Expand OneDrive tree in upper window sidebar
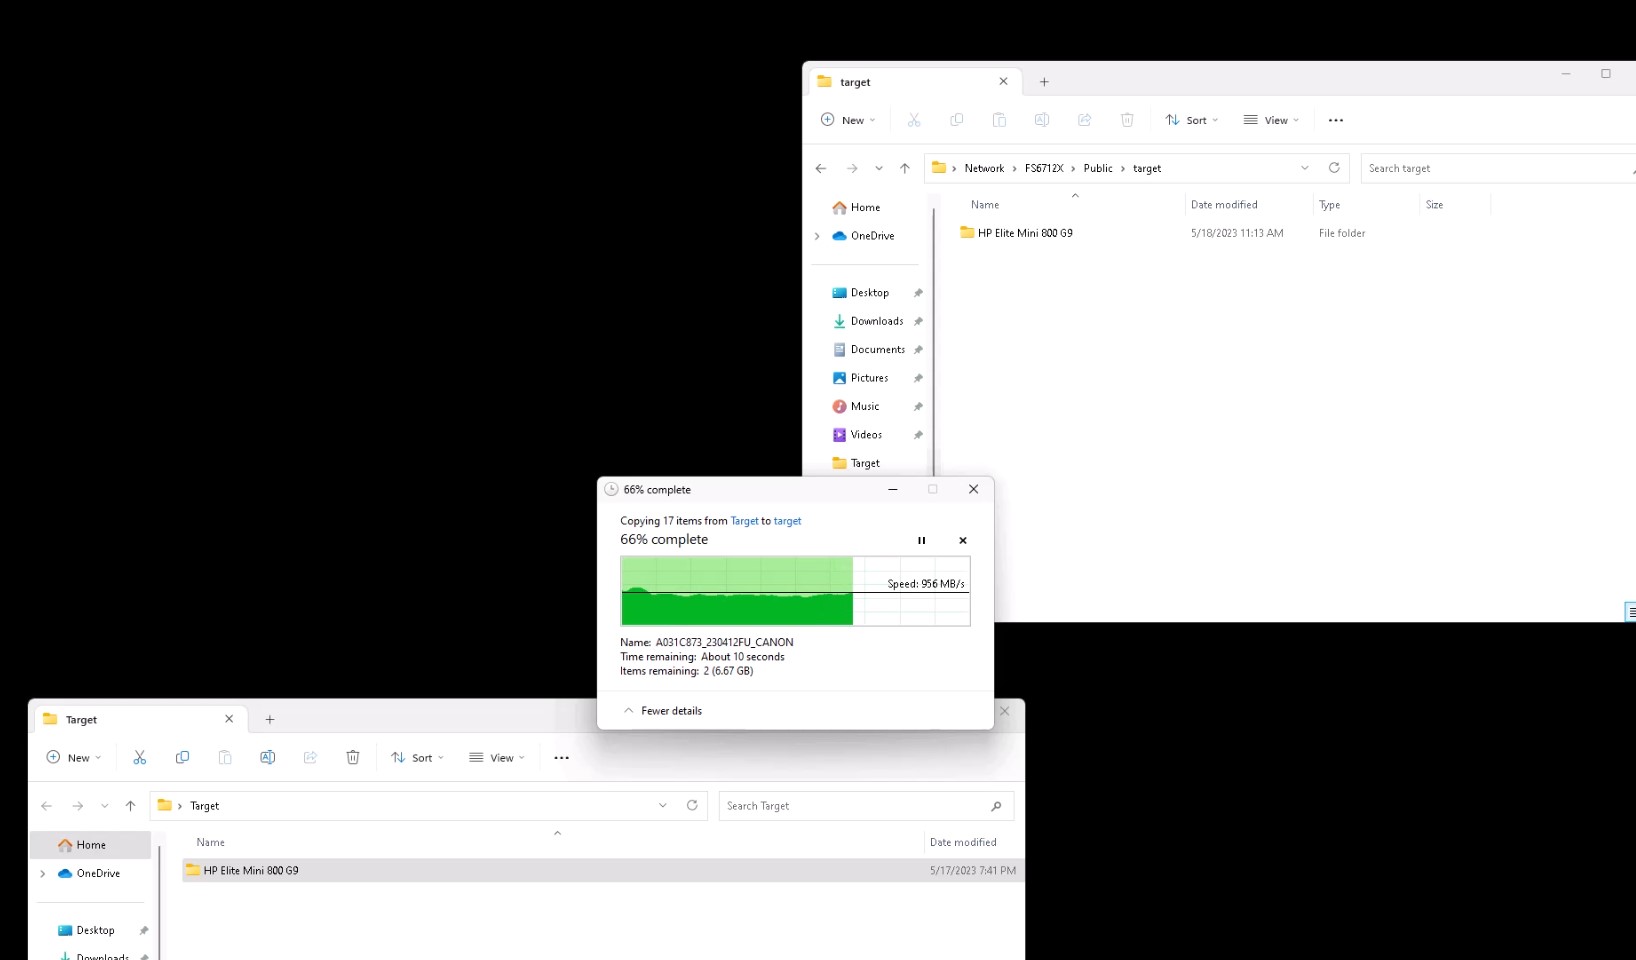Image resolution: width=1636 pixels, height=960 pixels. [x=817, y=236]
